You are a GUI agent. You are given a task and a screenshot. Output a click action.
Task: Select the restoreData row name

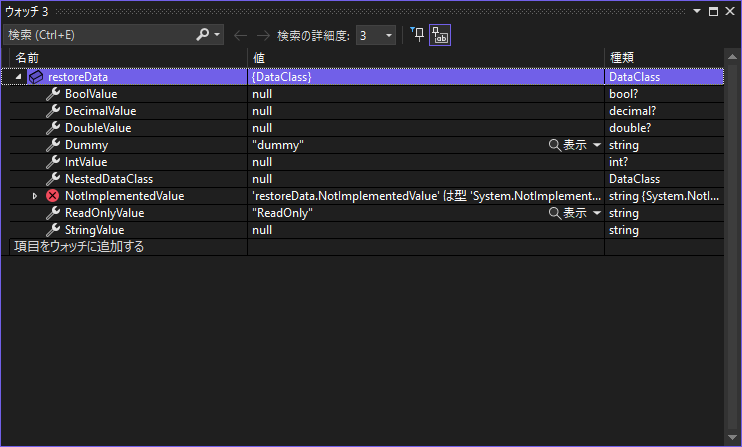tap(78, 77)
